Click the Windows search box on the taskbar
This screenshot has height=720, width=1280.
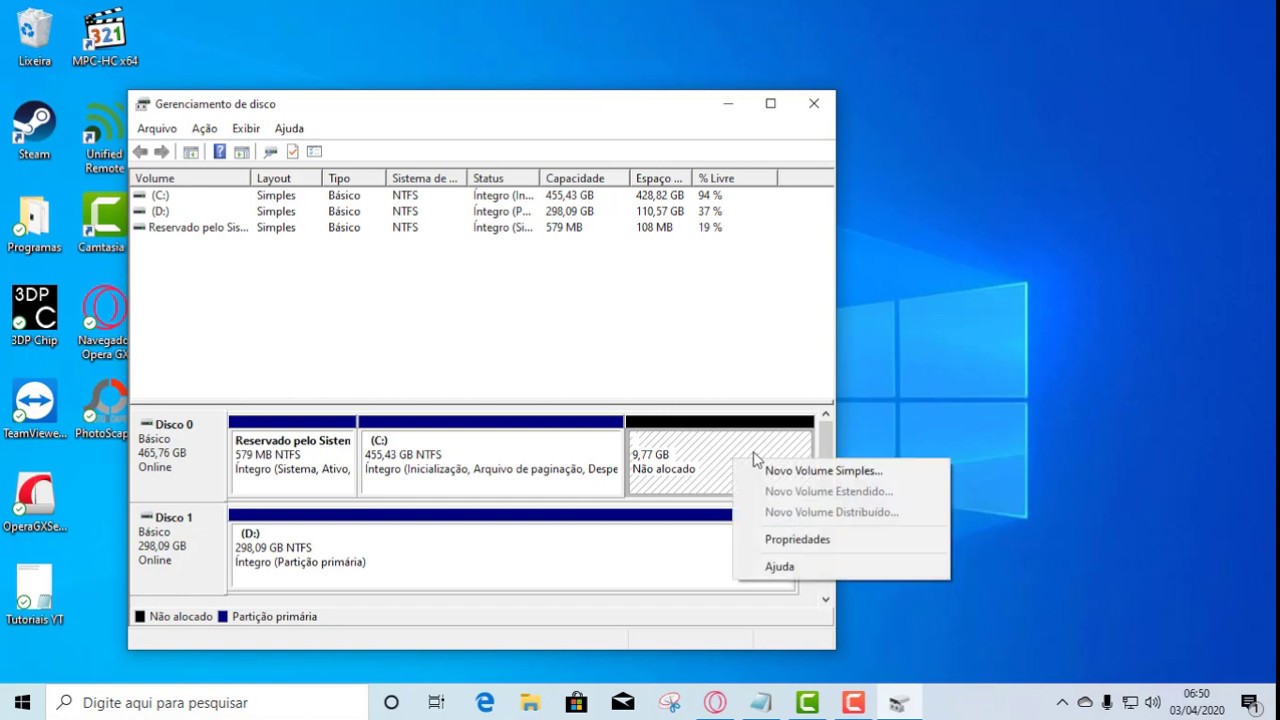(x=206, y=703)
